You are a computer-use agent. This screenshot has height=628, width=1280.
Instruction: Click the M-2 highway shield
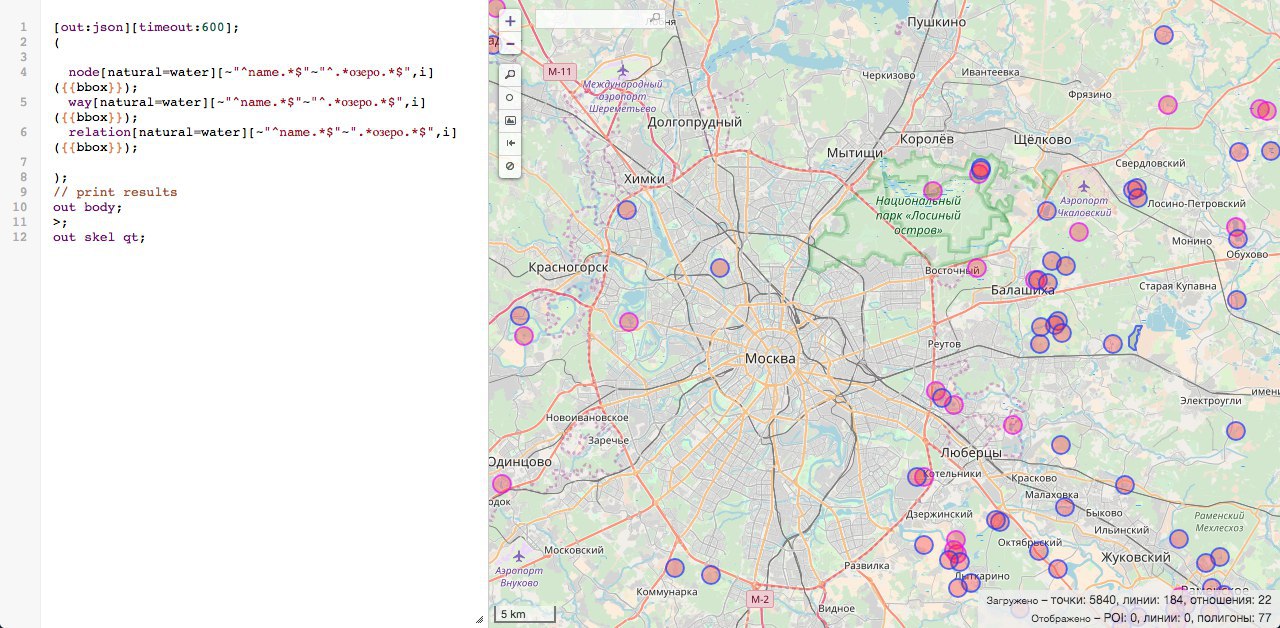760,599
